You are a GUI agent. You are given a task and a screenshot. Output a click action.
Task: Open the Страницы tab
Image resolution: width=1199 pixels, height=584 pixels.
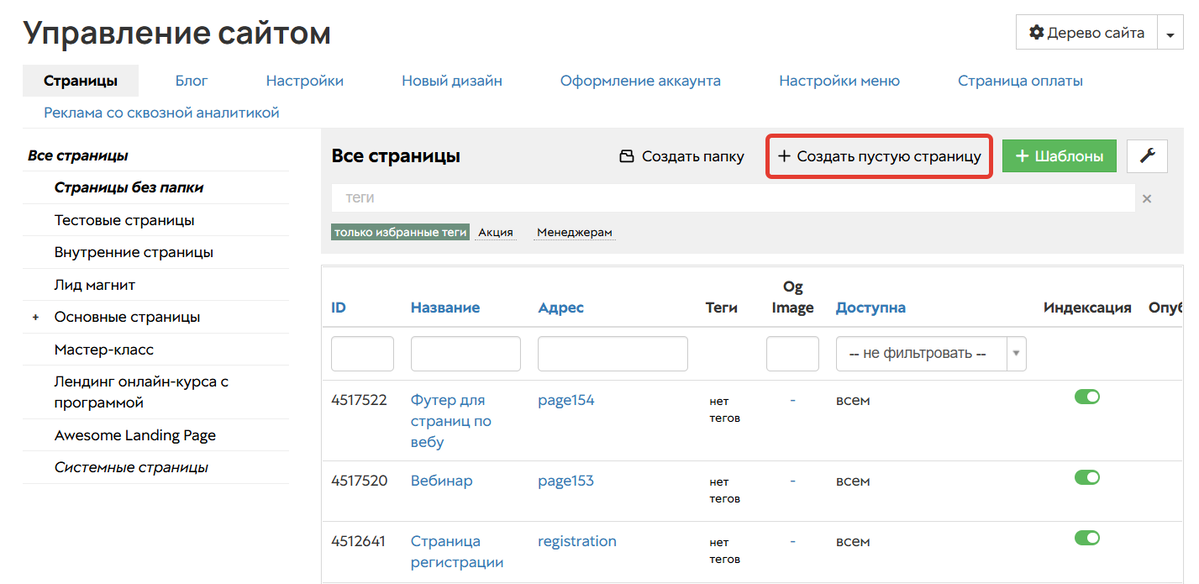point(80,80)
